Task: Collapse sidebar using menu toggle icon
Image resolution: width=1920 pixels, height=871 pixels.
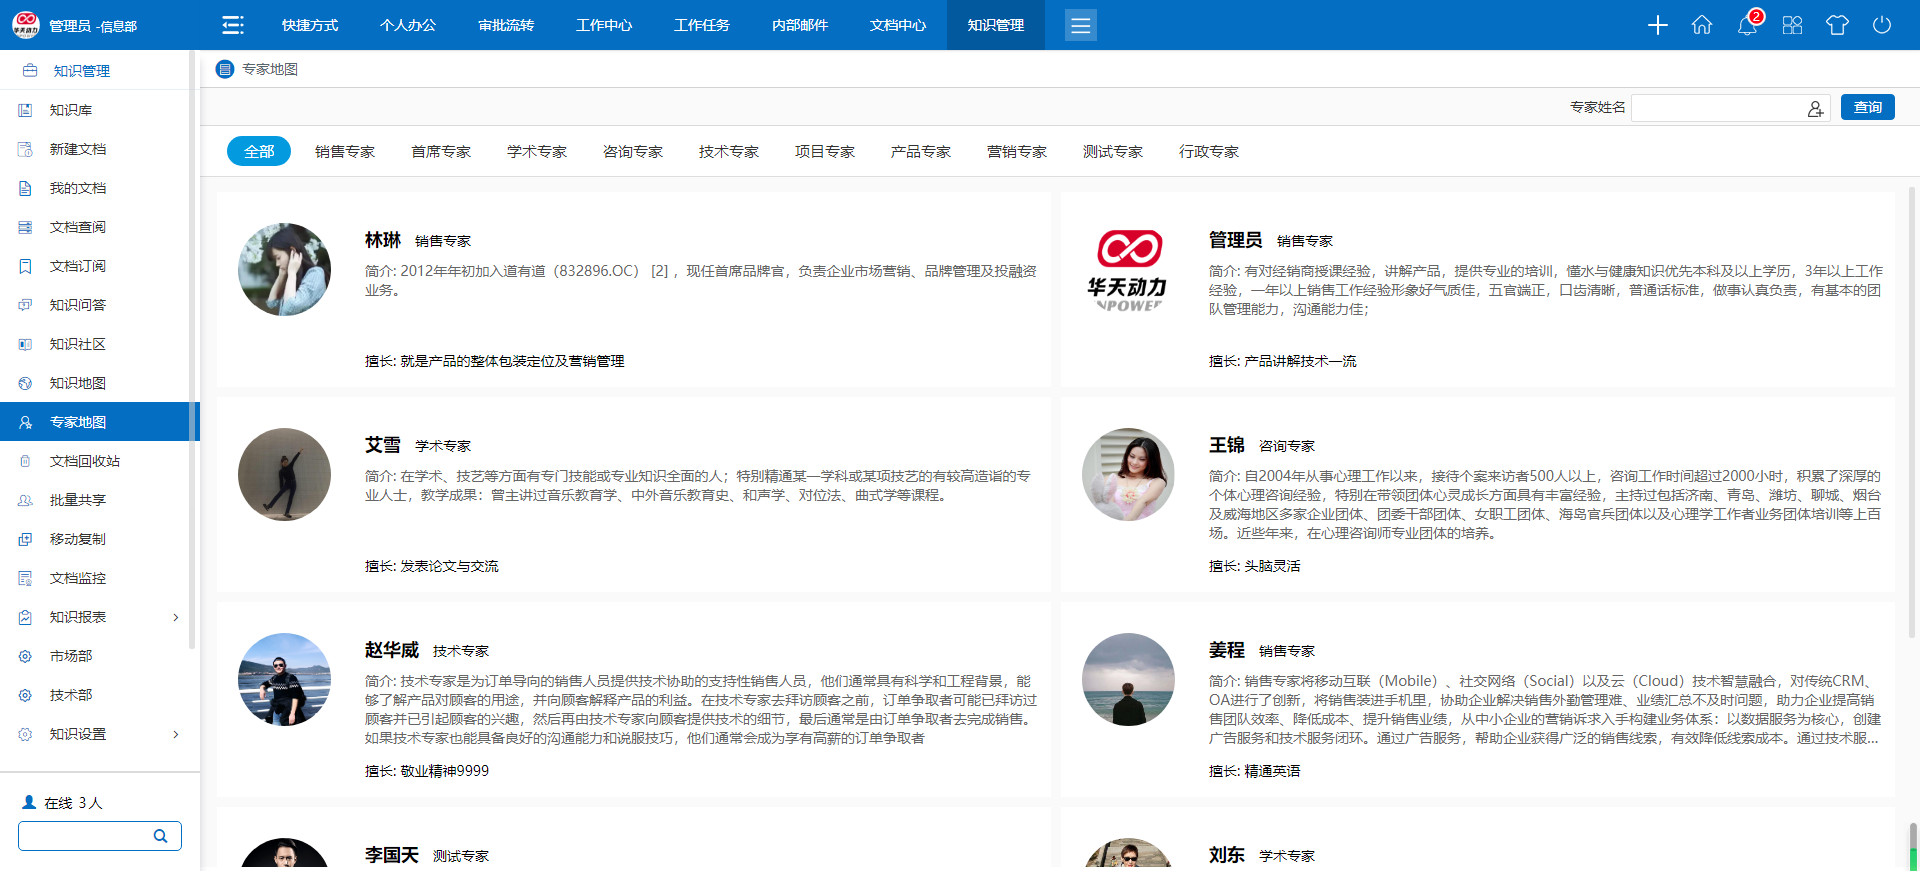Action: [x=233, y=25]
